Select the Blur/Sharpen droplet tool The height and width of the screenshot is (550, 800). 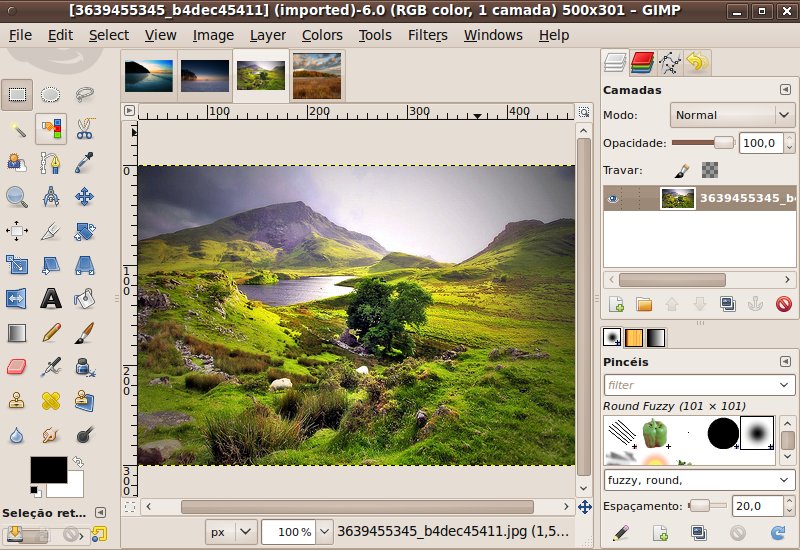click(x=17, y=435)
